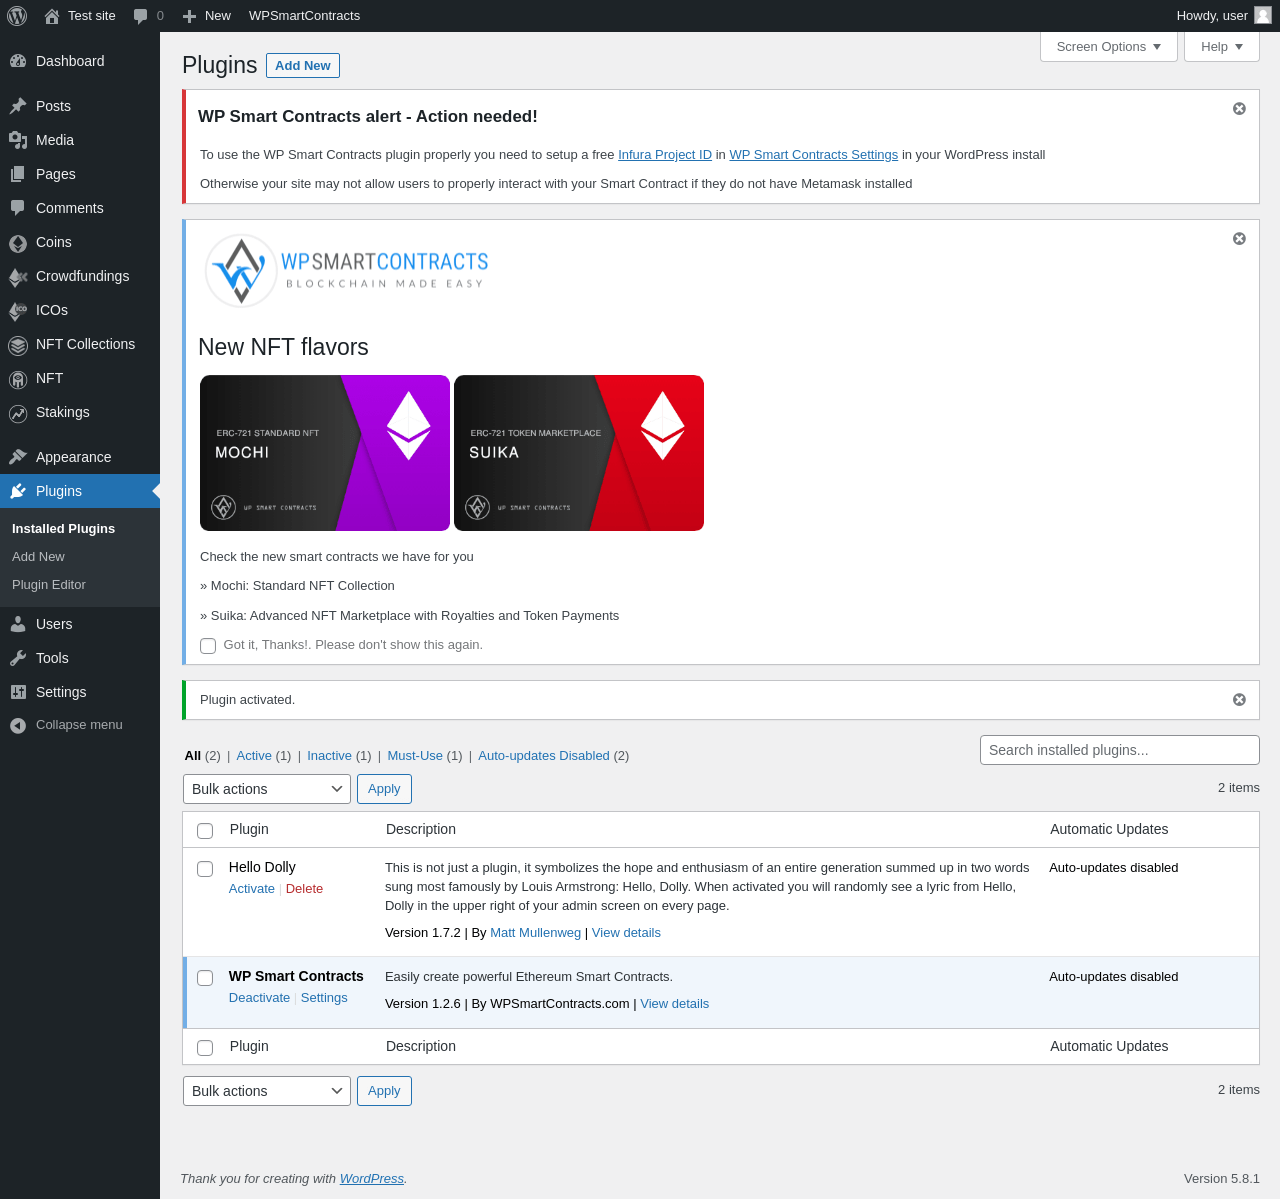Click the bottom Apply button
The image size is (1280, 1199).
click(x=384, y=1091)
